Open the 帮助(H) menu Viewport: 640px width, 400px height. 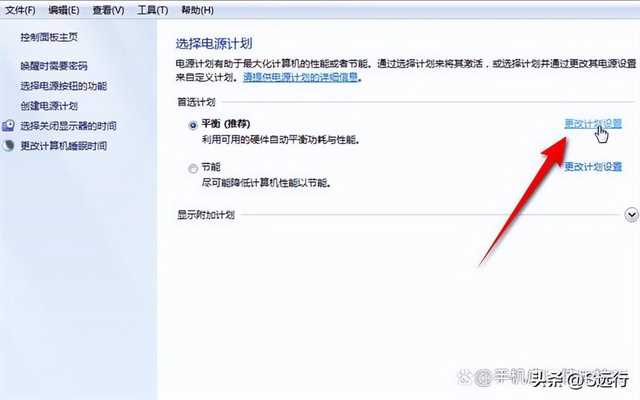[x=197, y=10]
